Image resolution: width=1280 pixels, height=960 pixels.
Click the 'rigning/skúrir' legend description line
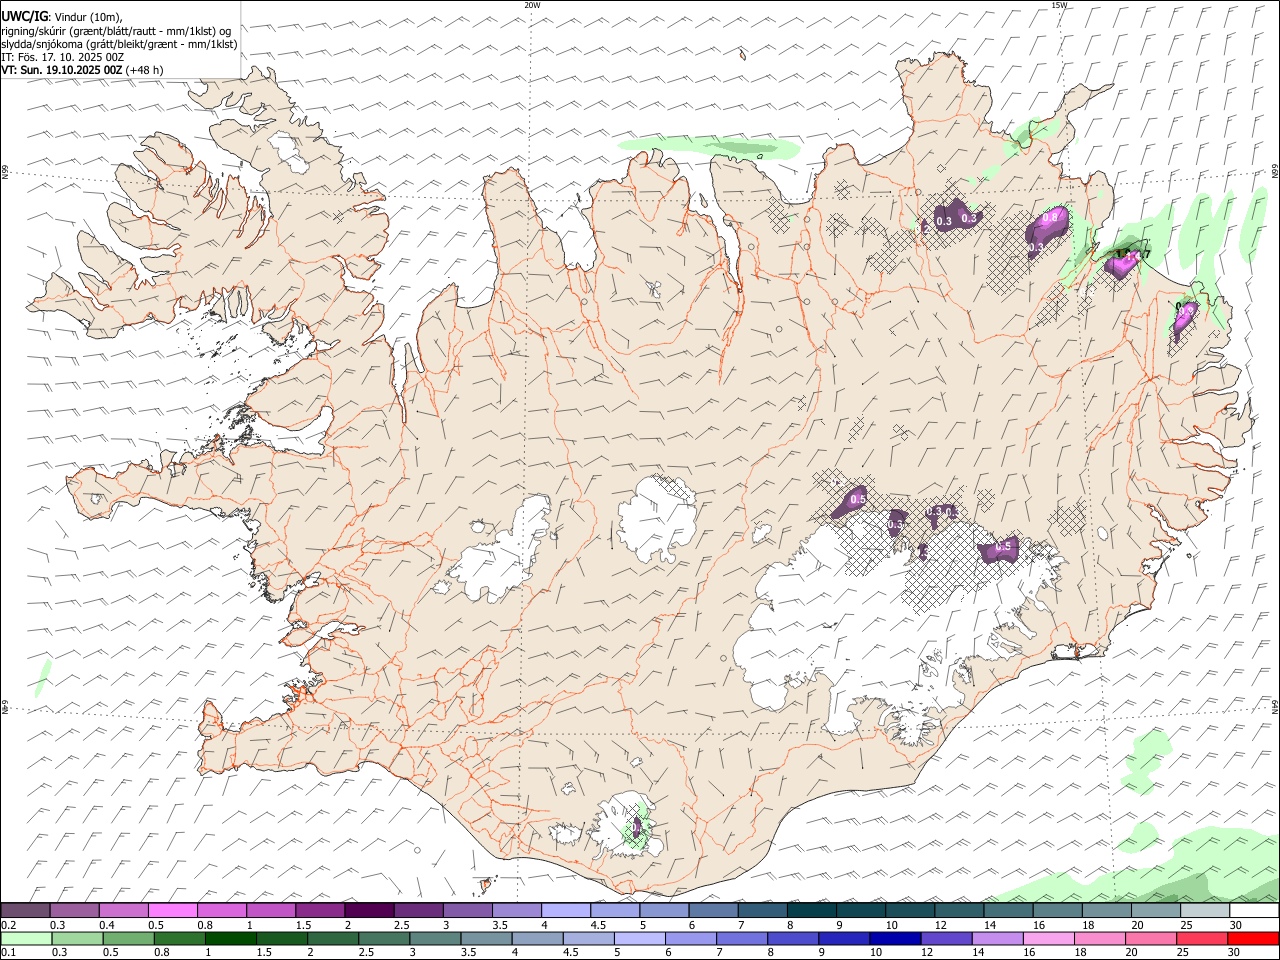pyautogui.click(x=116, y=31)
